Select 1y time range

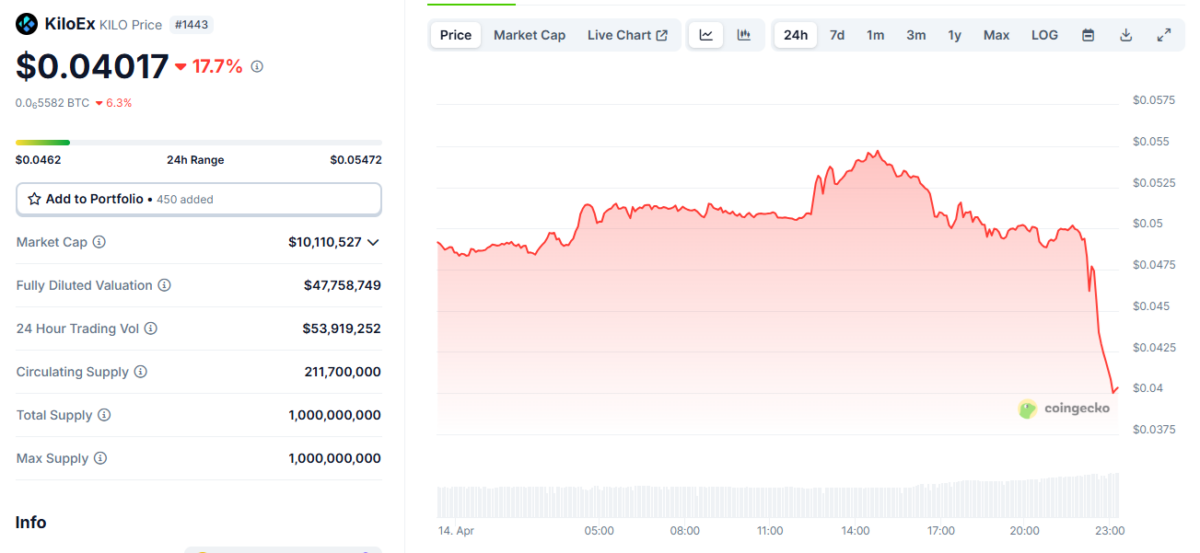pyautogui.click(x=955, y=35)
